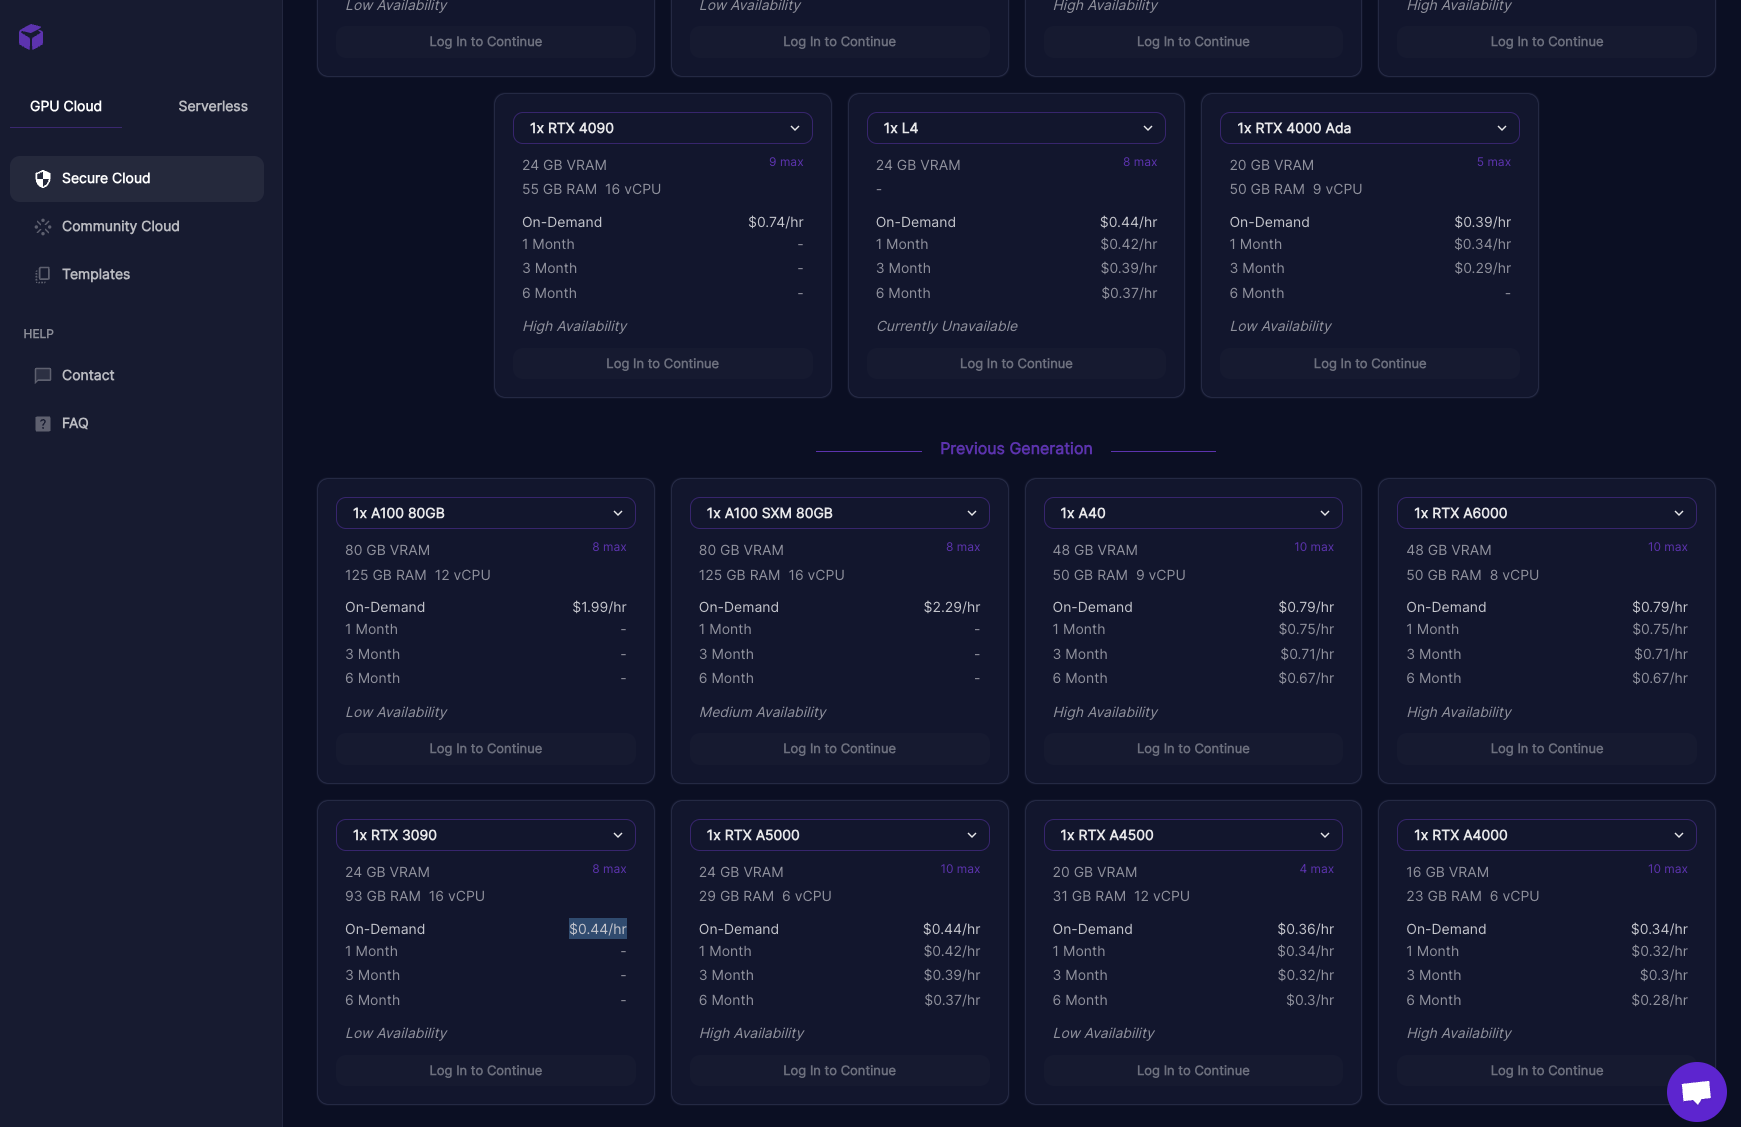Expand the 1x RTX 4090 dropdown
This screenshot has width=1741, height=1127.
(663, 128)
